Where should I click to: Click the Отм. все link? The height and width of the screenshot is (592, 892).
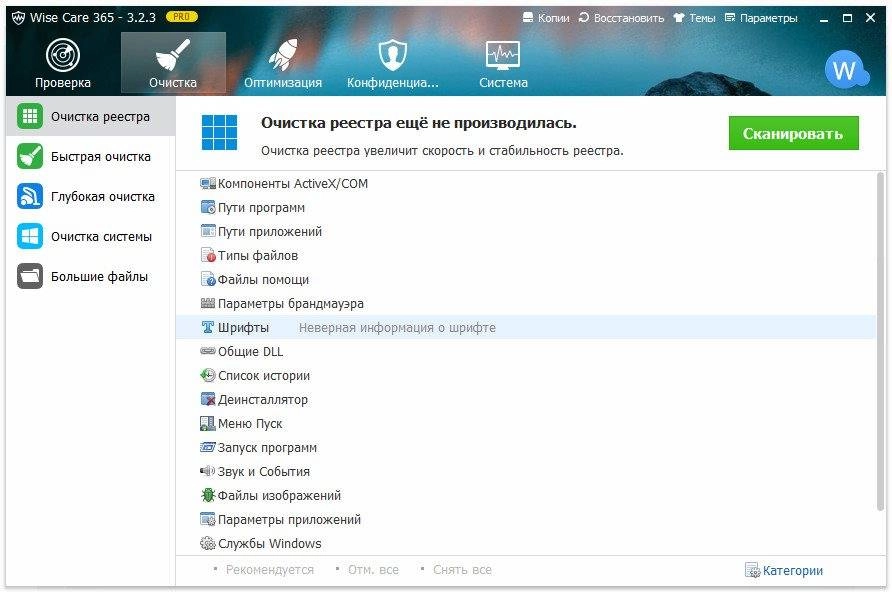373,569
